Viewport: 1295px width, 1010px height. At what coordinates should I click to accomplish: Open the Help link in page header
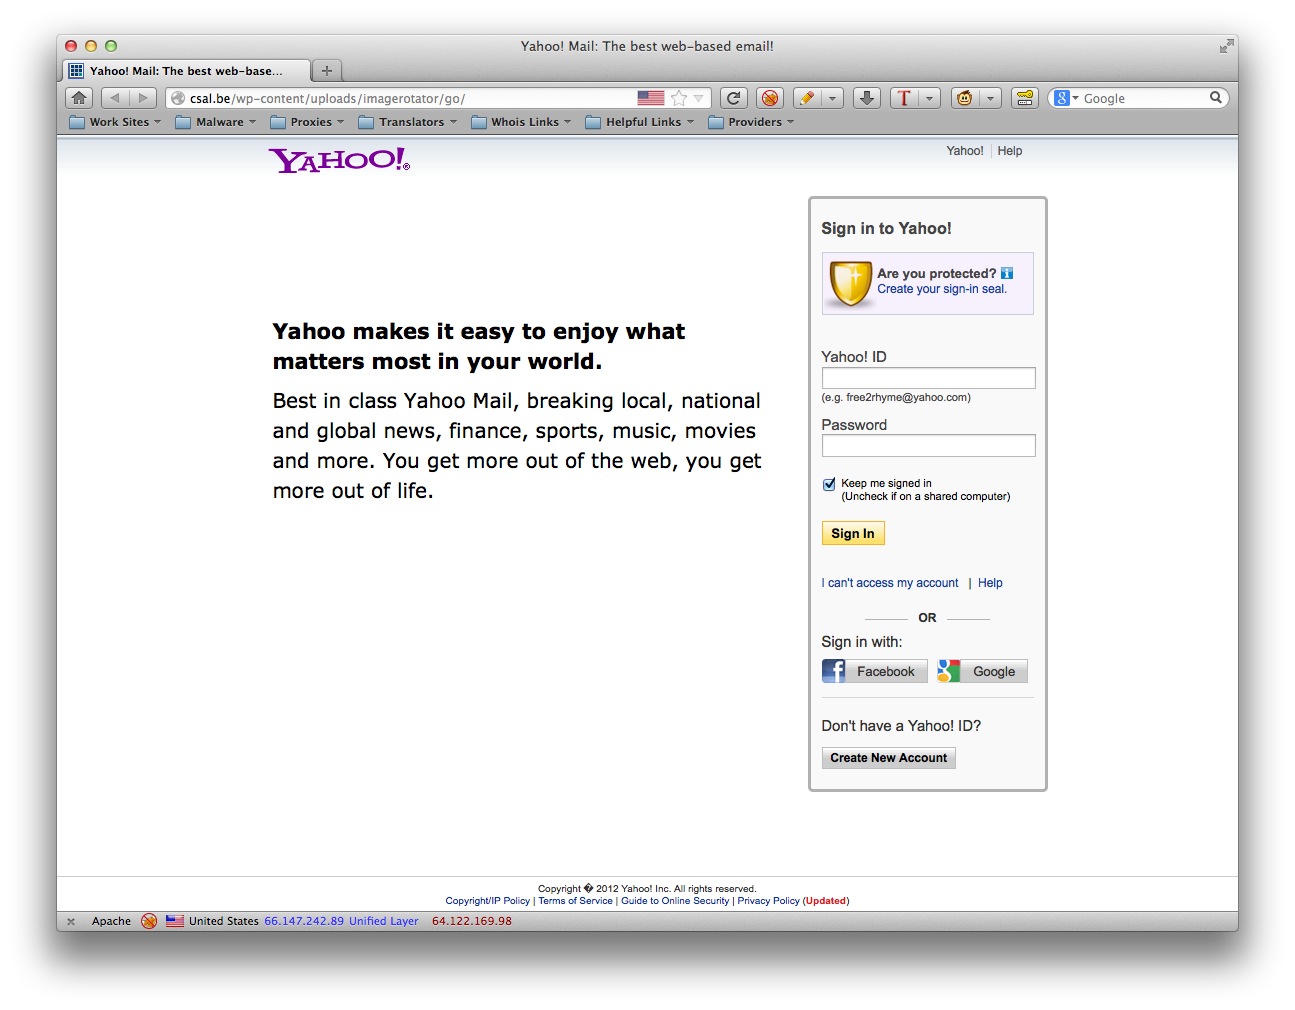point(1010,151)
